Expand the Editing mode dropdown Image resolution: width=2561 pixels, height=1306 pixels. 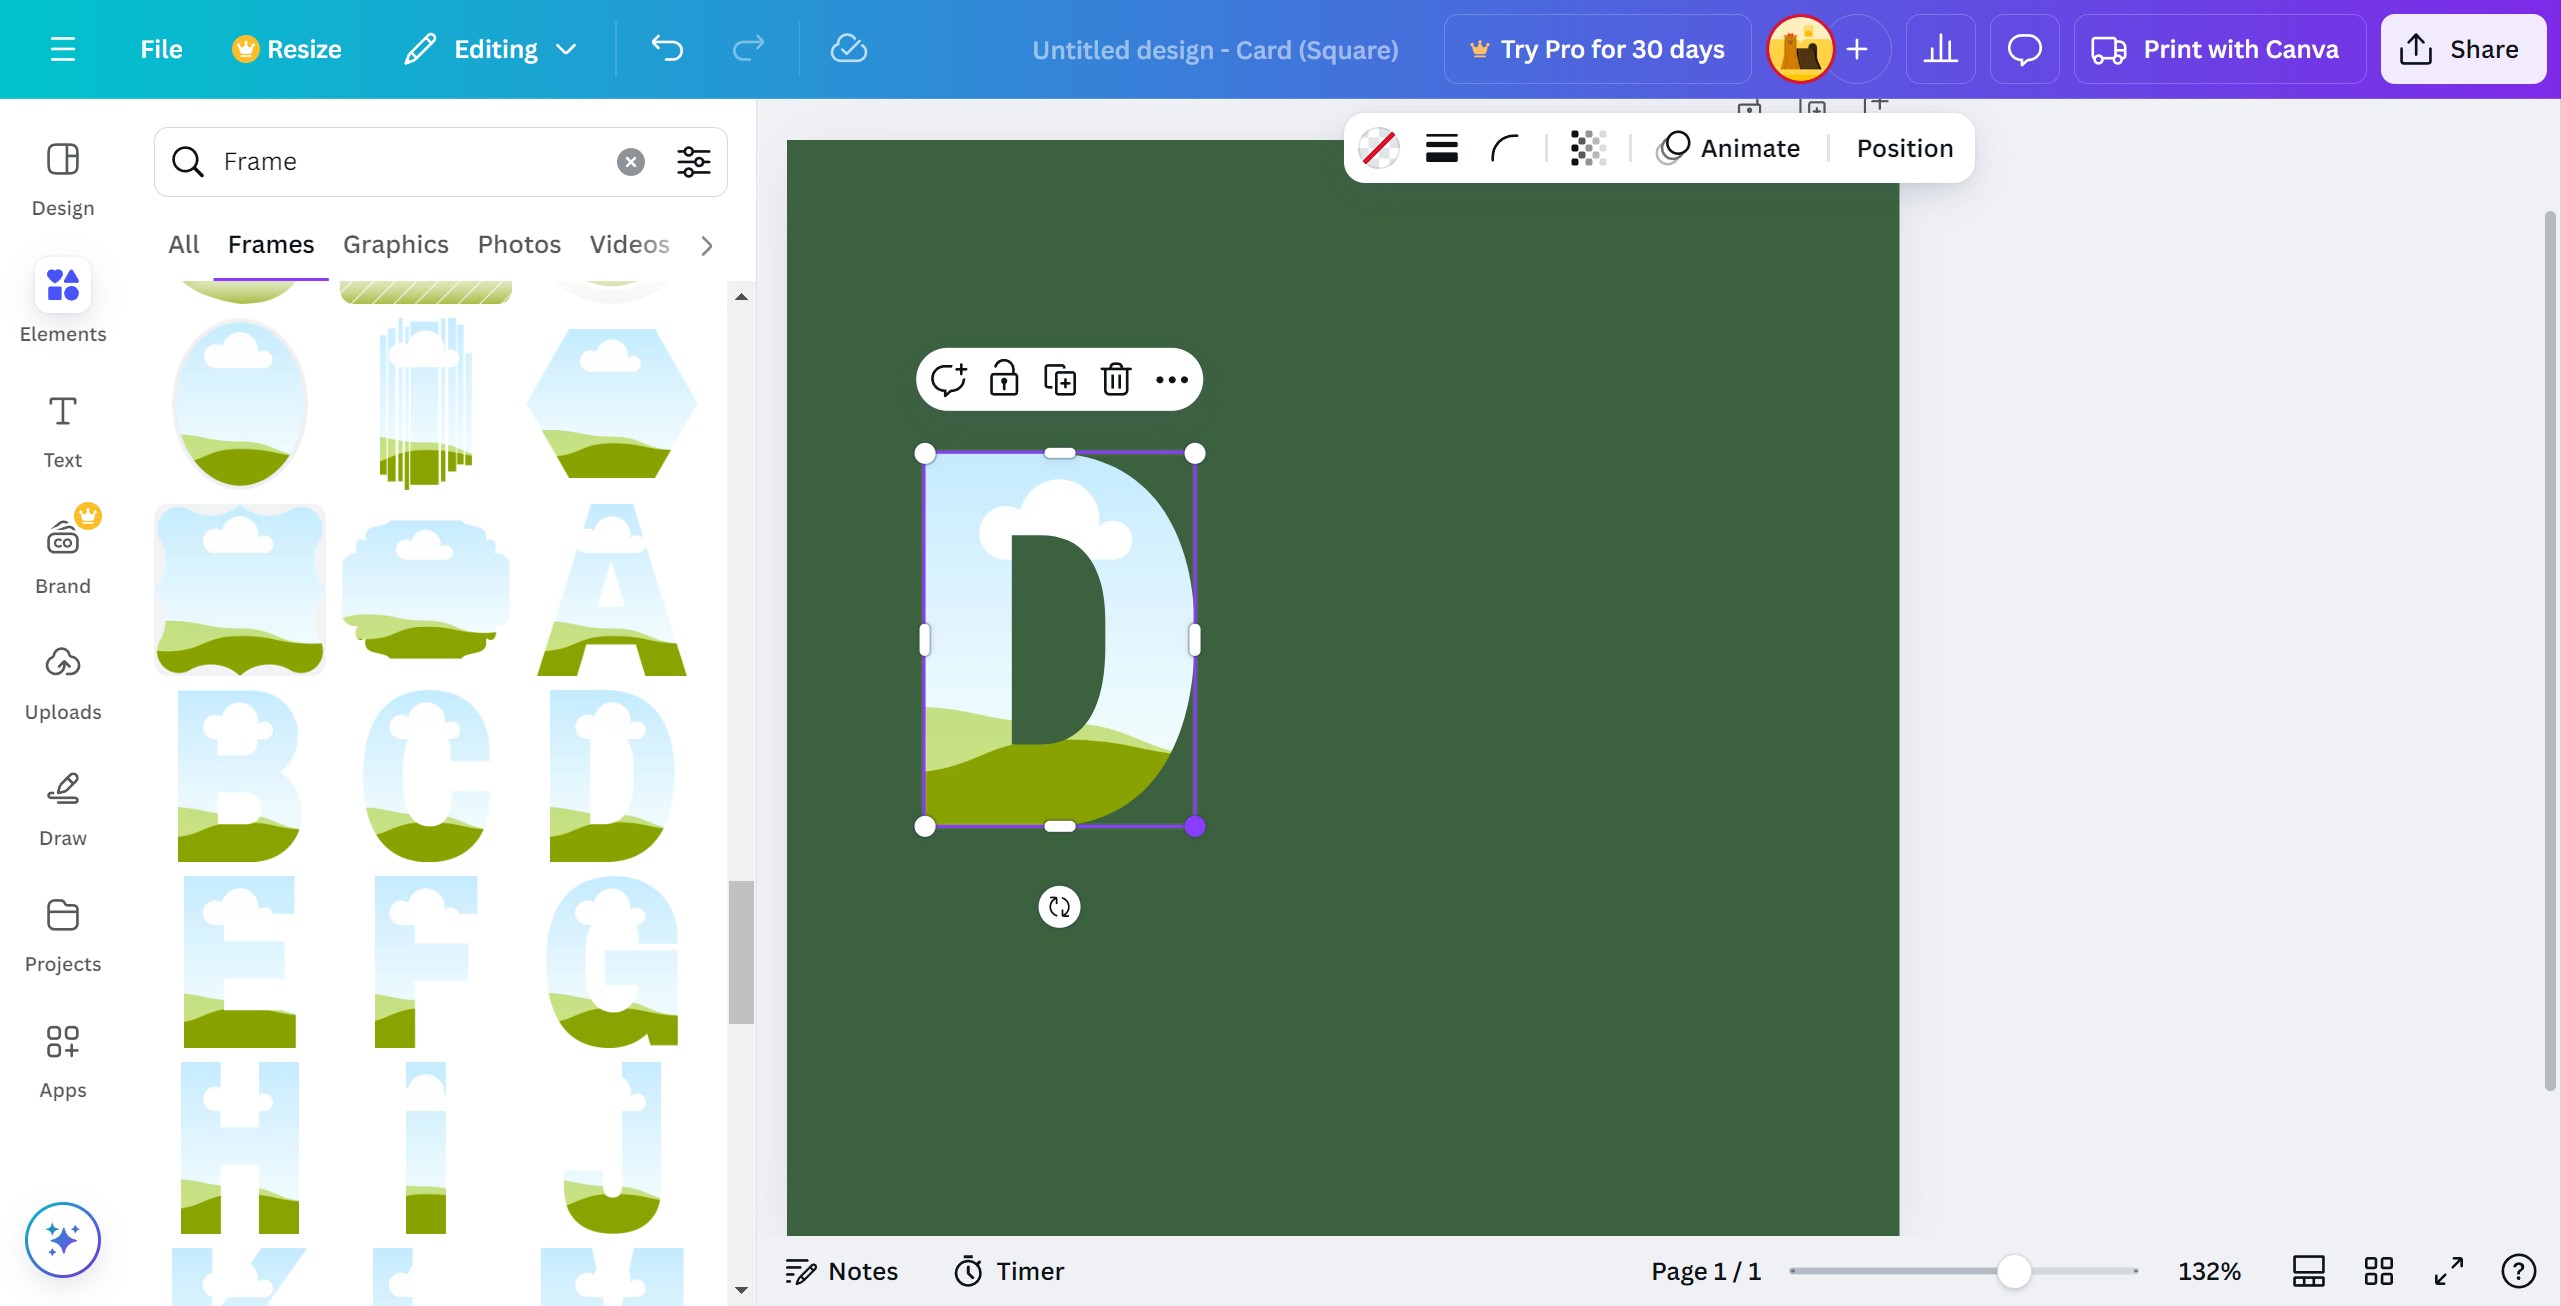(x=491, y=49)
